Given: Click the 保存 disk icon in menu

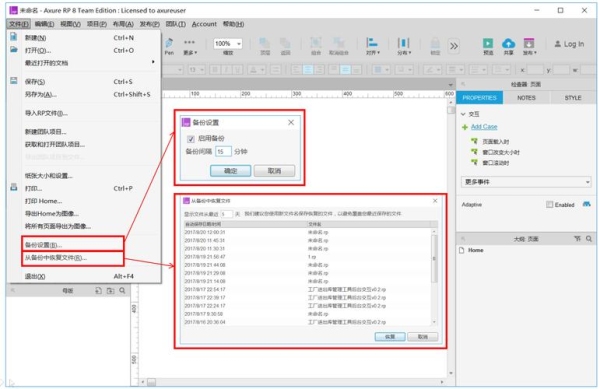Looking at the screenshot, I should (x=13, y=81).
